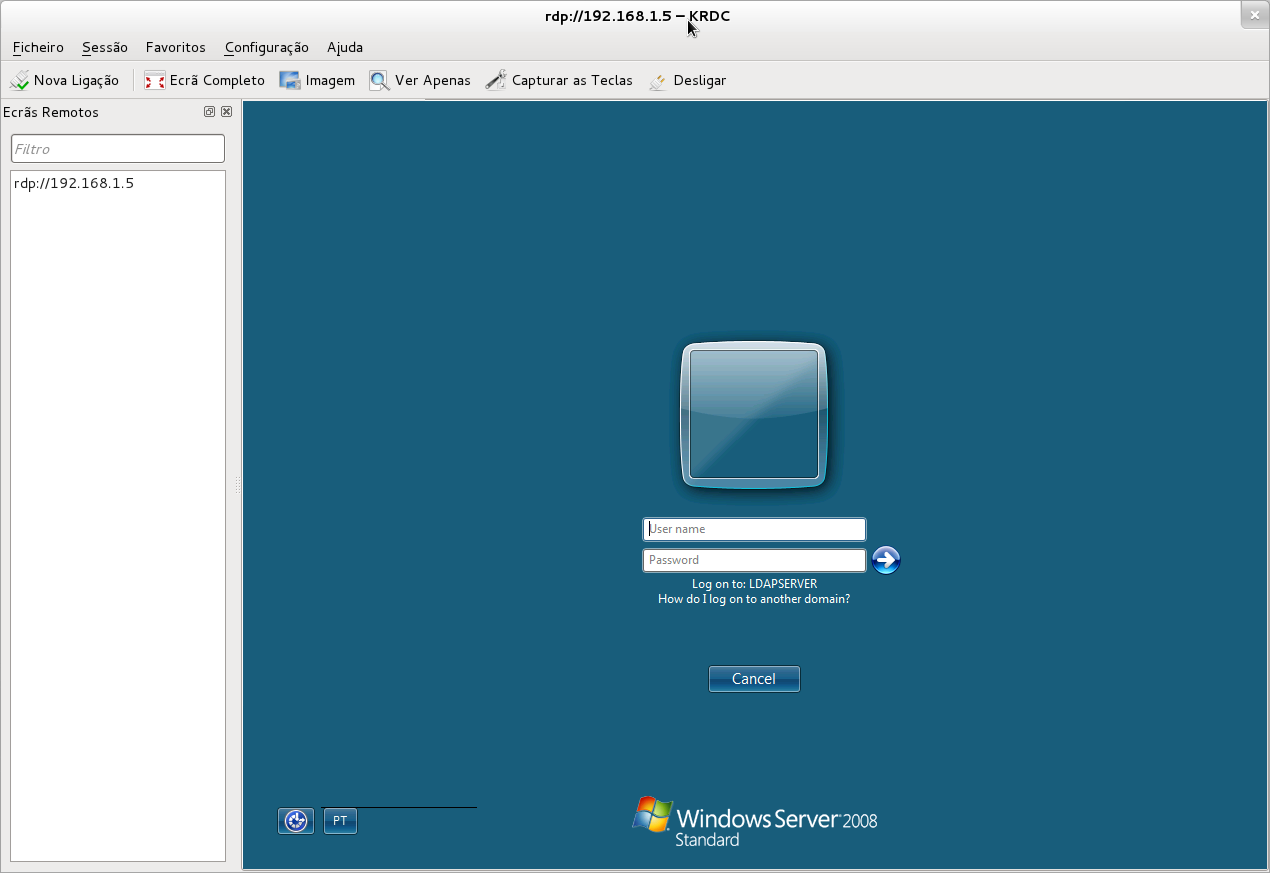Toggle Ecrã Completo full screen mode
1270x873 pixels.
click(155, 81)
